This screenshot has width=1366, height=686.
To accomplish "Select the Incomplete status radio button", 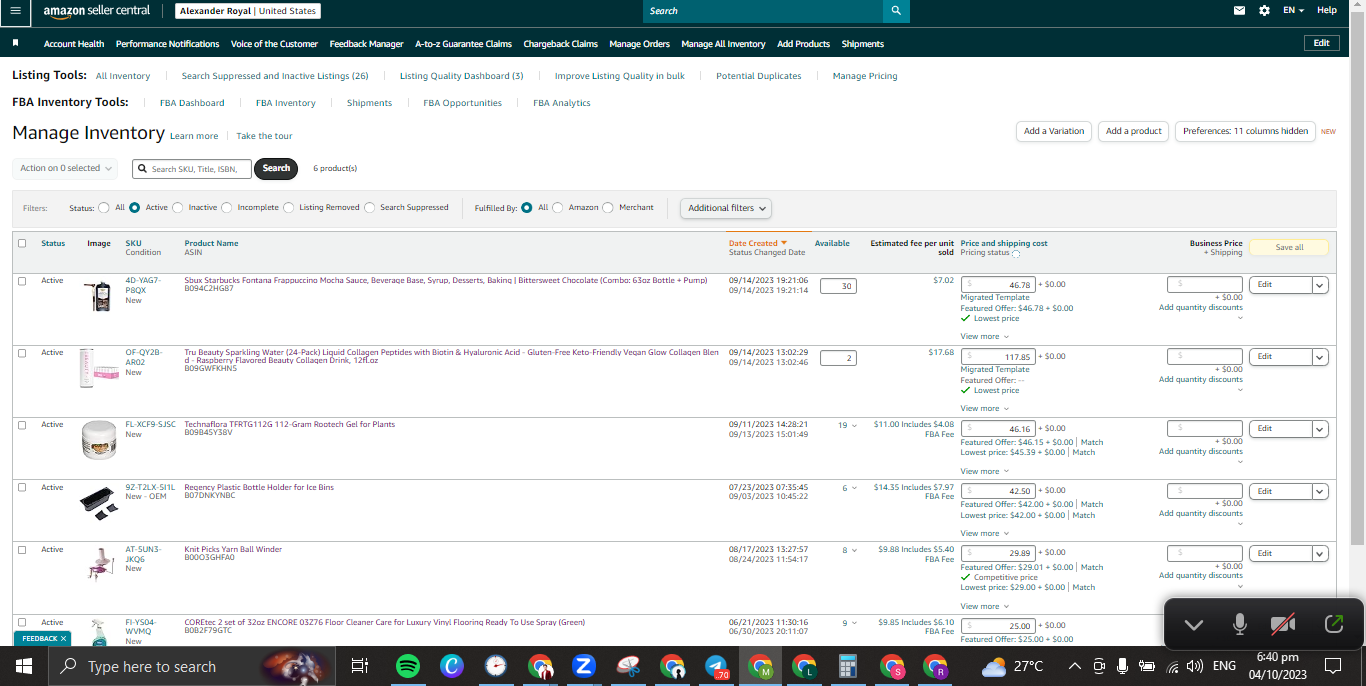I will [x=227, y=208].
